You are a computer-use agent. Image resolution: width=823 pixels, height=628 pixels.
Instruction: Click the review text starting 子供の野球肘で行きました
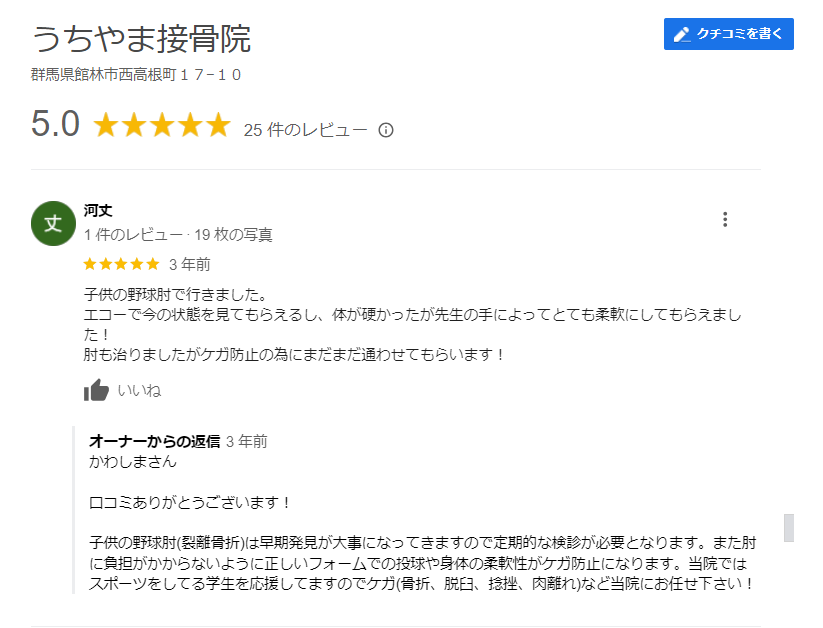176,295
